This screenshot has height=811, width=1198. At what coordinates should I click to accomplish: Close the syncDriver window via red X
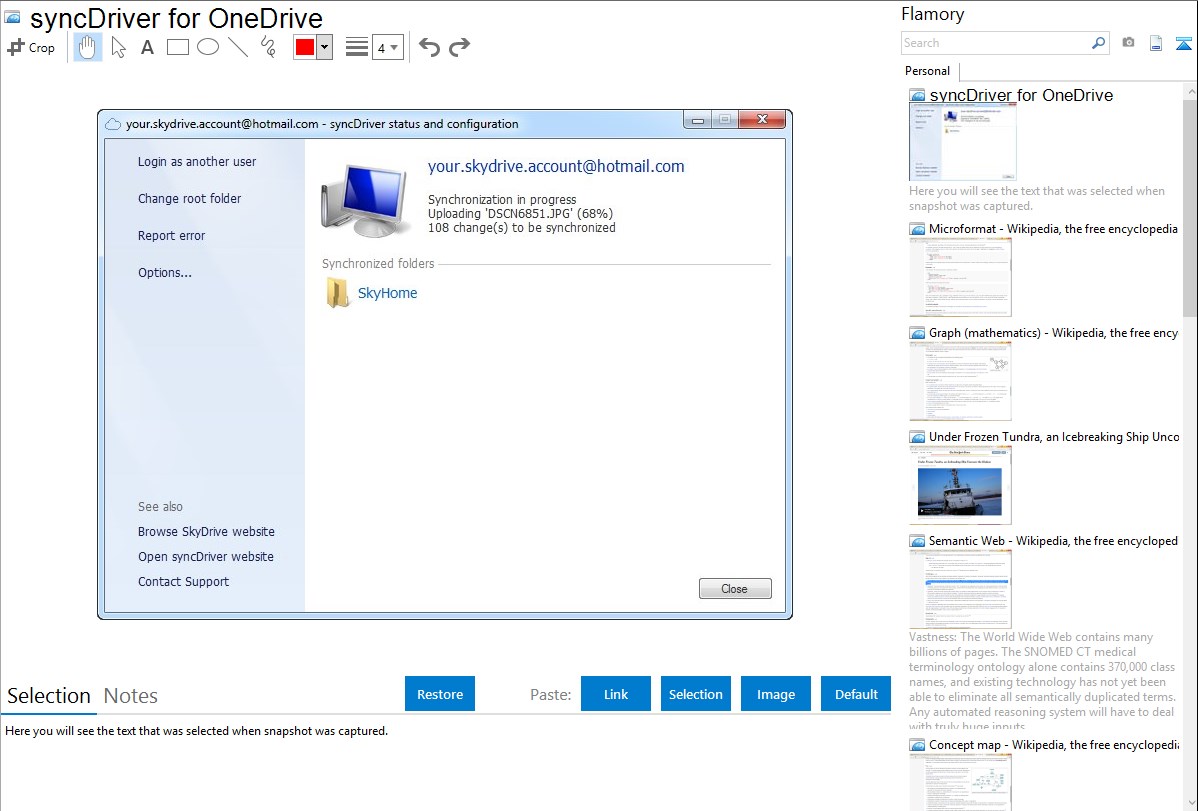coord(762,119)
